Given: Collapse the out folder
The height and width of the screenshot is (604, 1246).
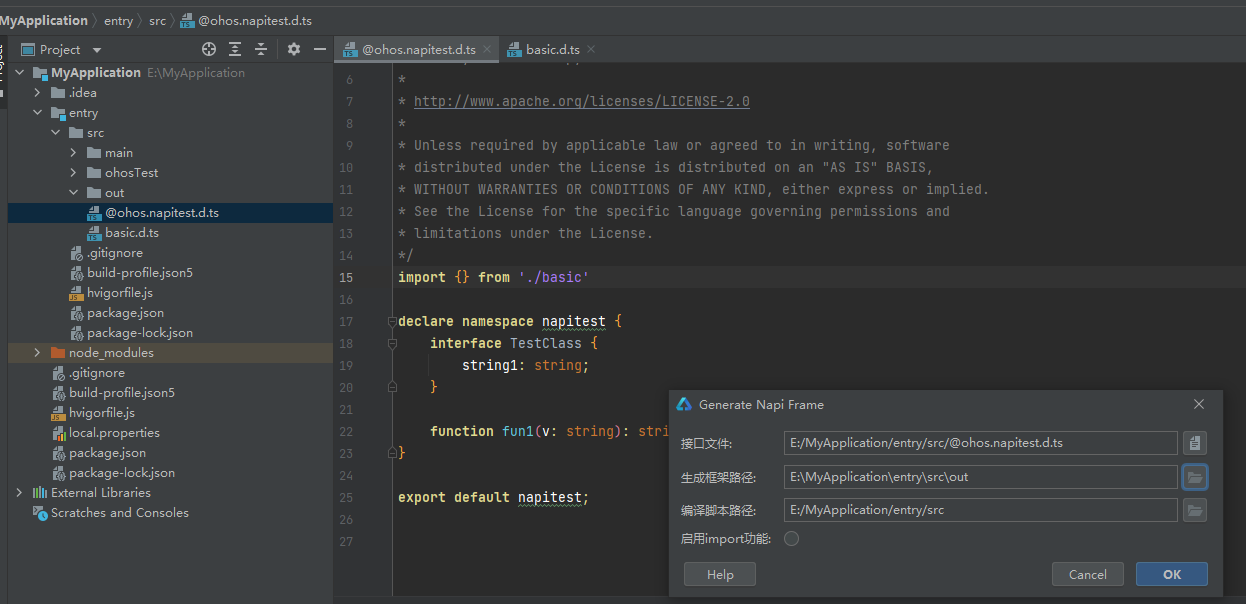Looking at the screenshot, I should [x=74, y=193].
